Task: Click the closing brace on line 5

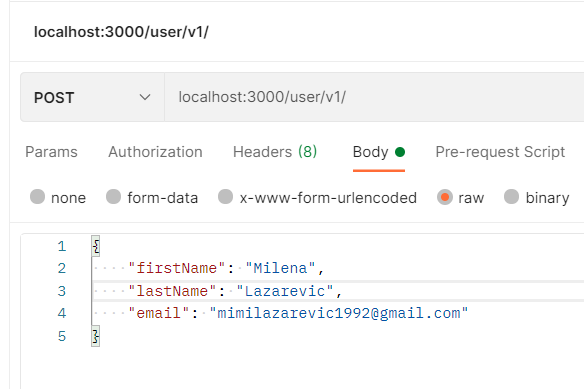Action: tap(96, 336)
